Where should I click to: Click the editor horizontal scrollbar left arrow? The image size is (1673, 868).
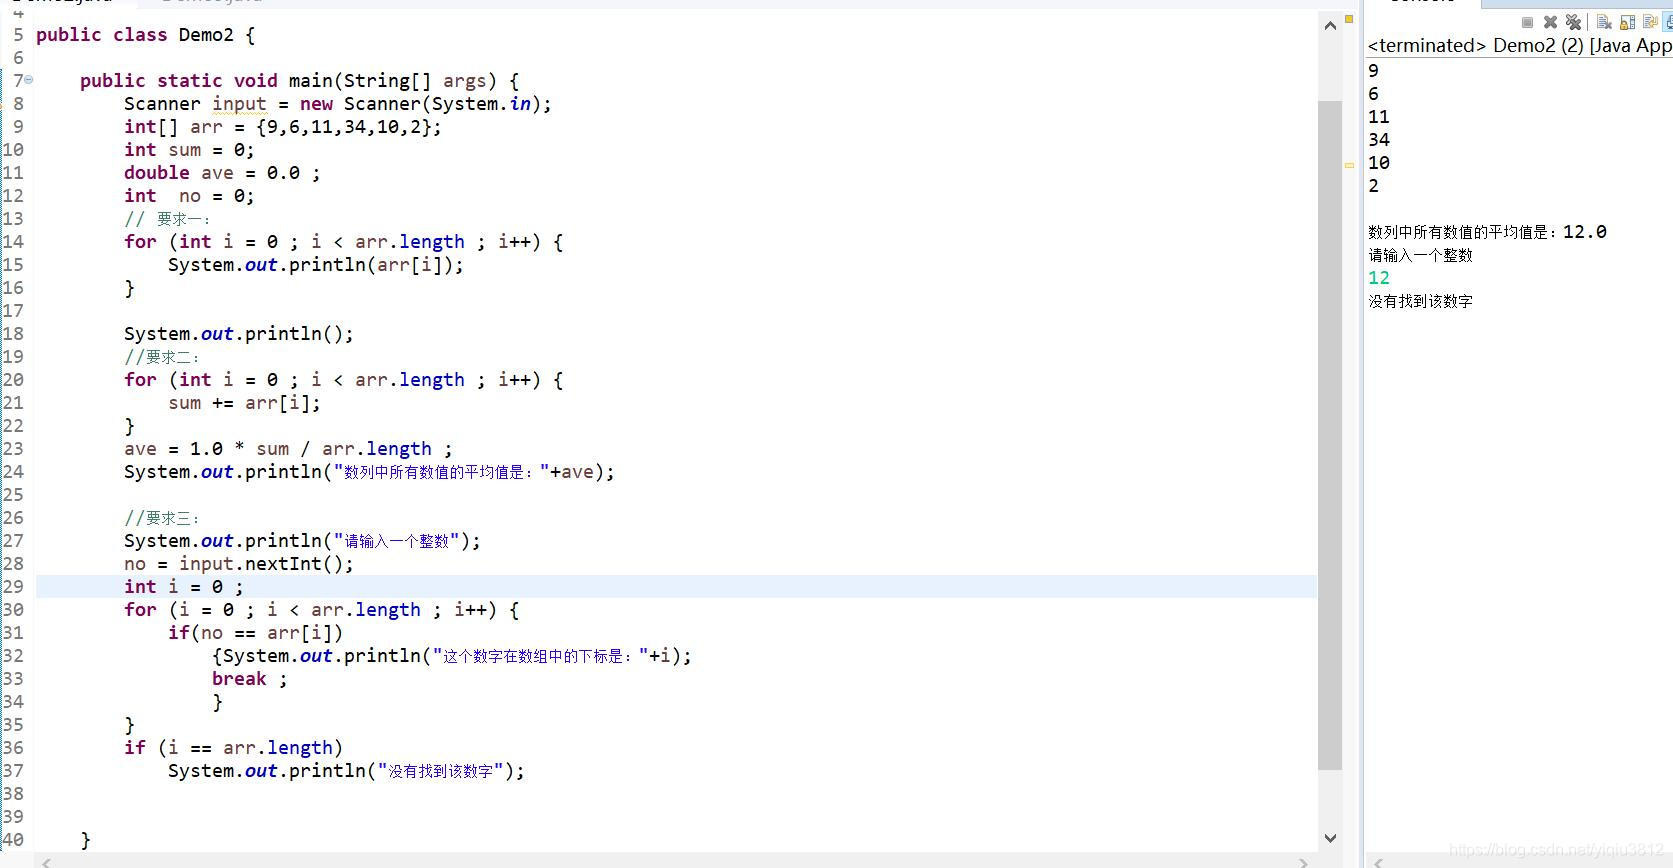click(45, 861)
